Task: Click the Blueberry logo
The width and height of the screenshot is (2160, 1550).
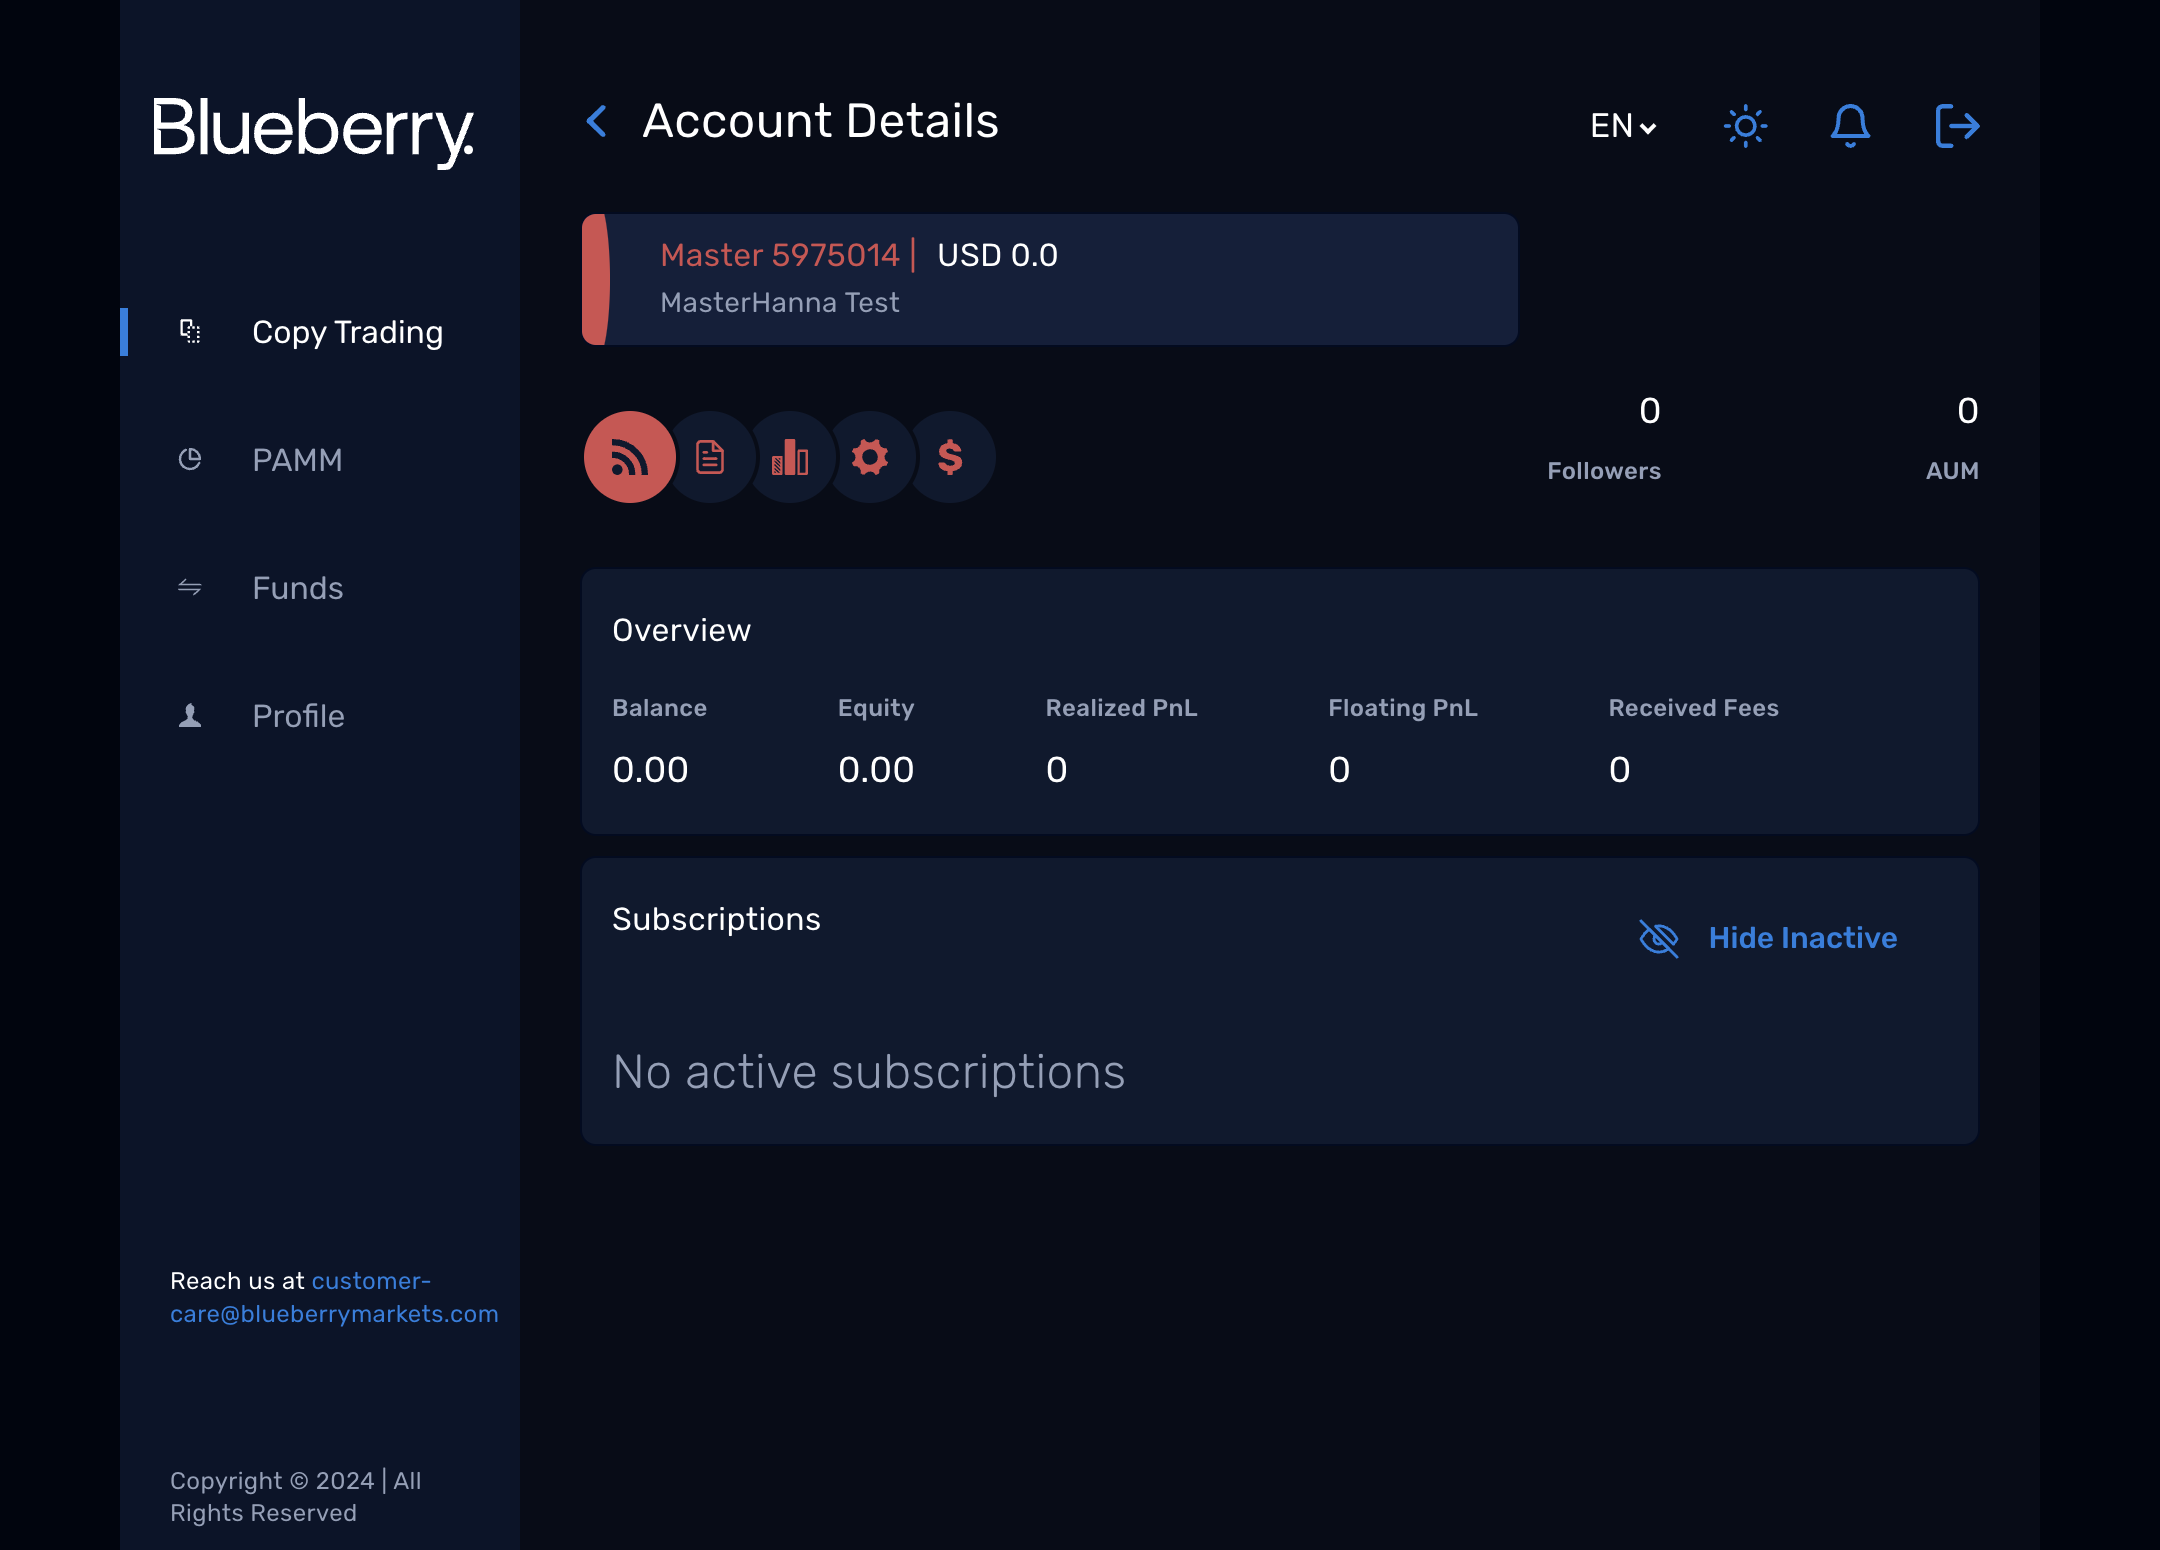Action: pos(313,131)
